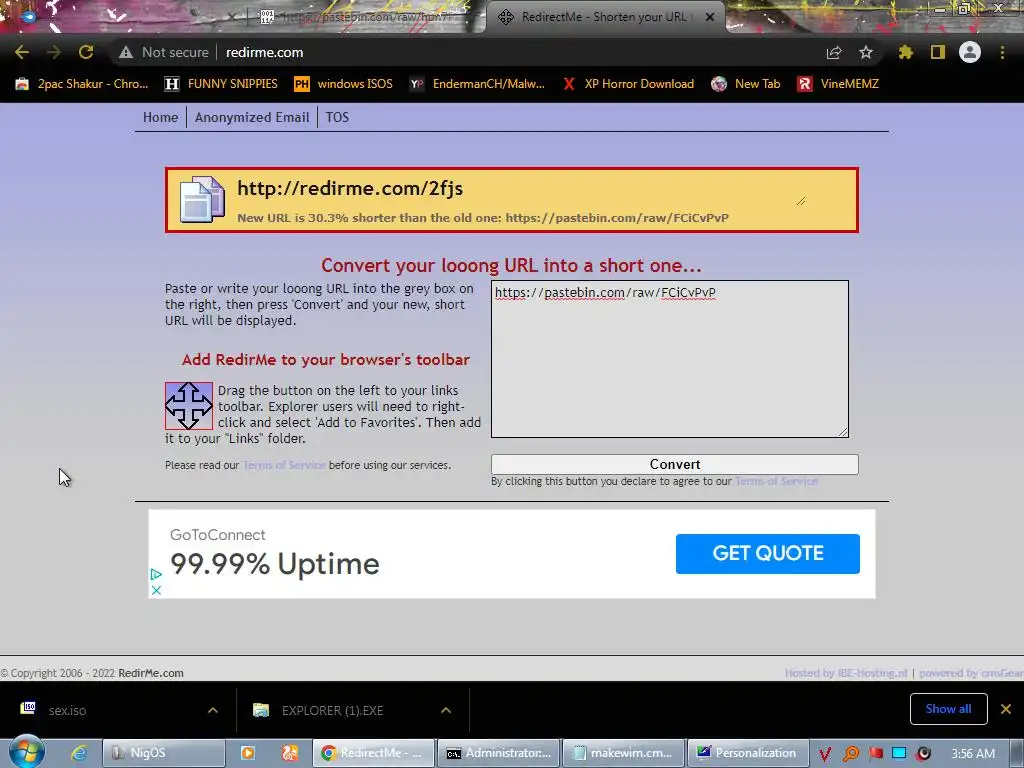Screen dimensions: 1024x768
Task: Open the Chrome profile avatar
Action: [969, 52]
